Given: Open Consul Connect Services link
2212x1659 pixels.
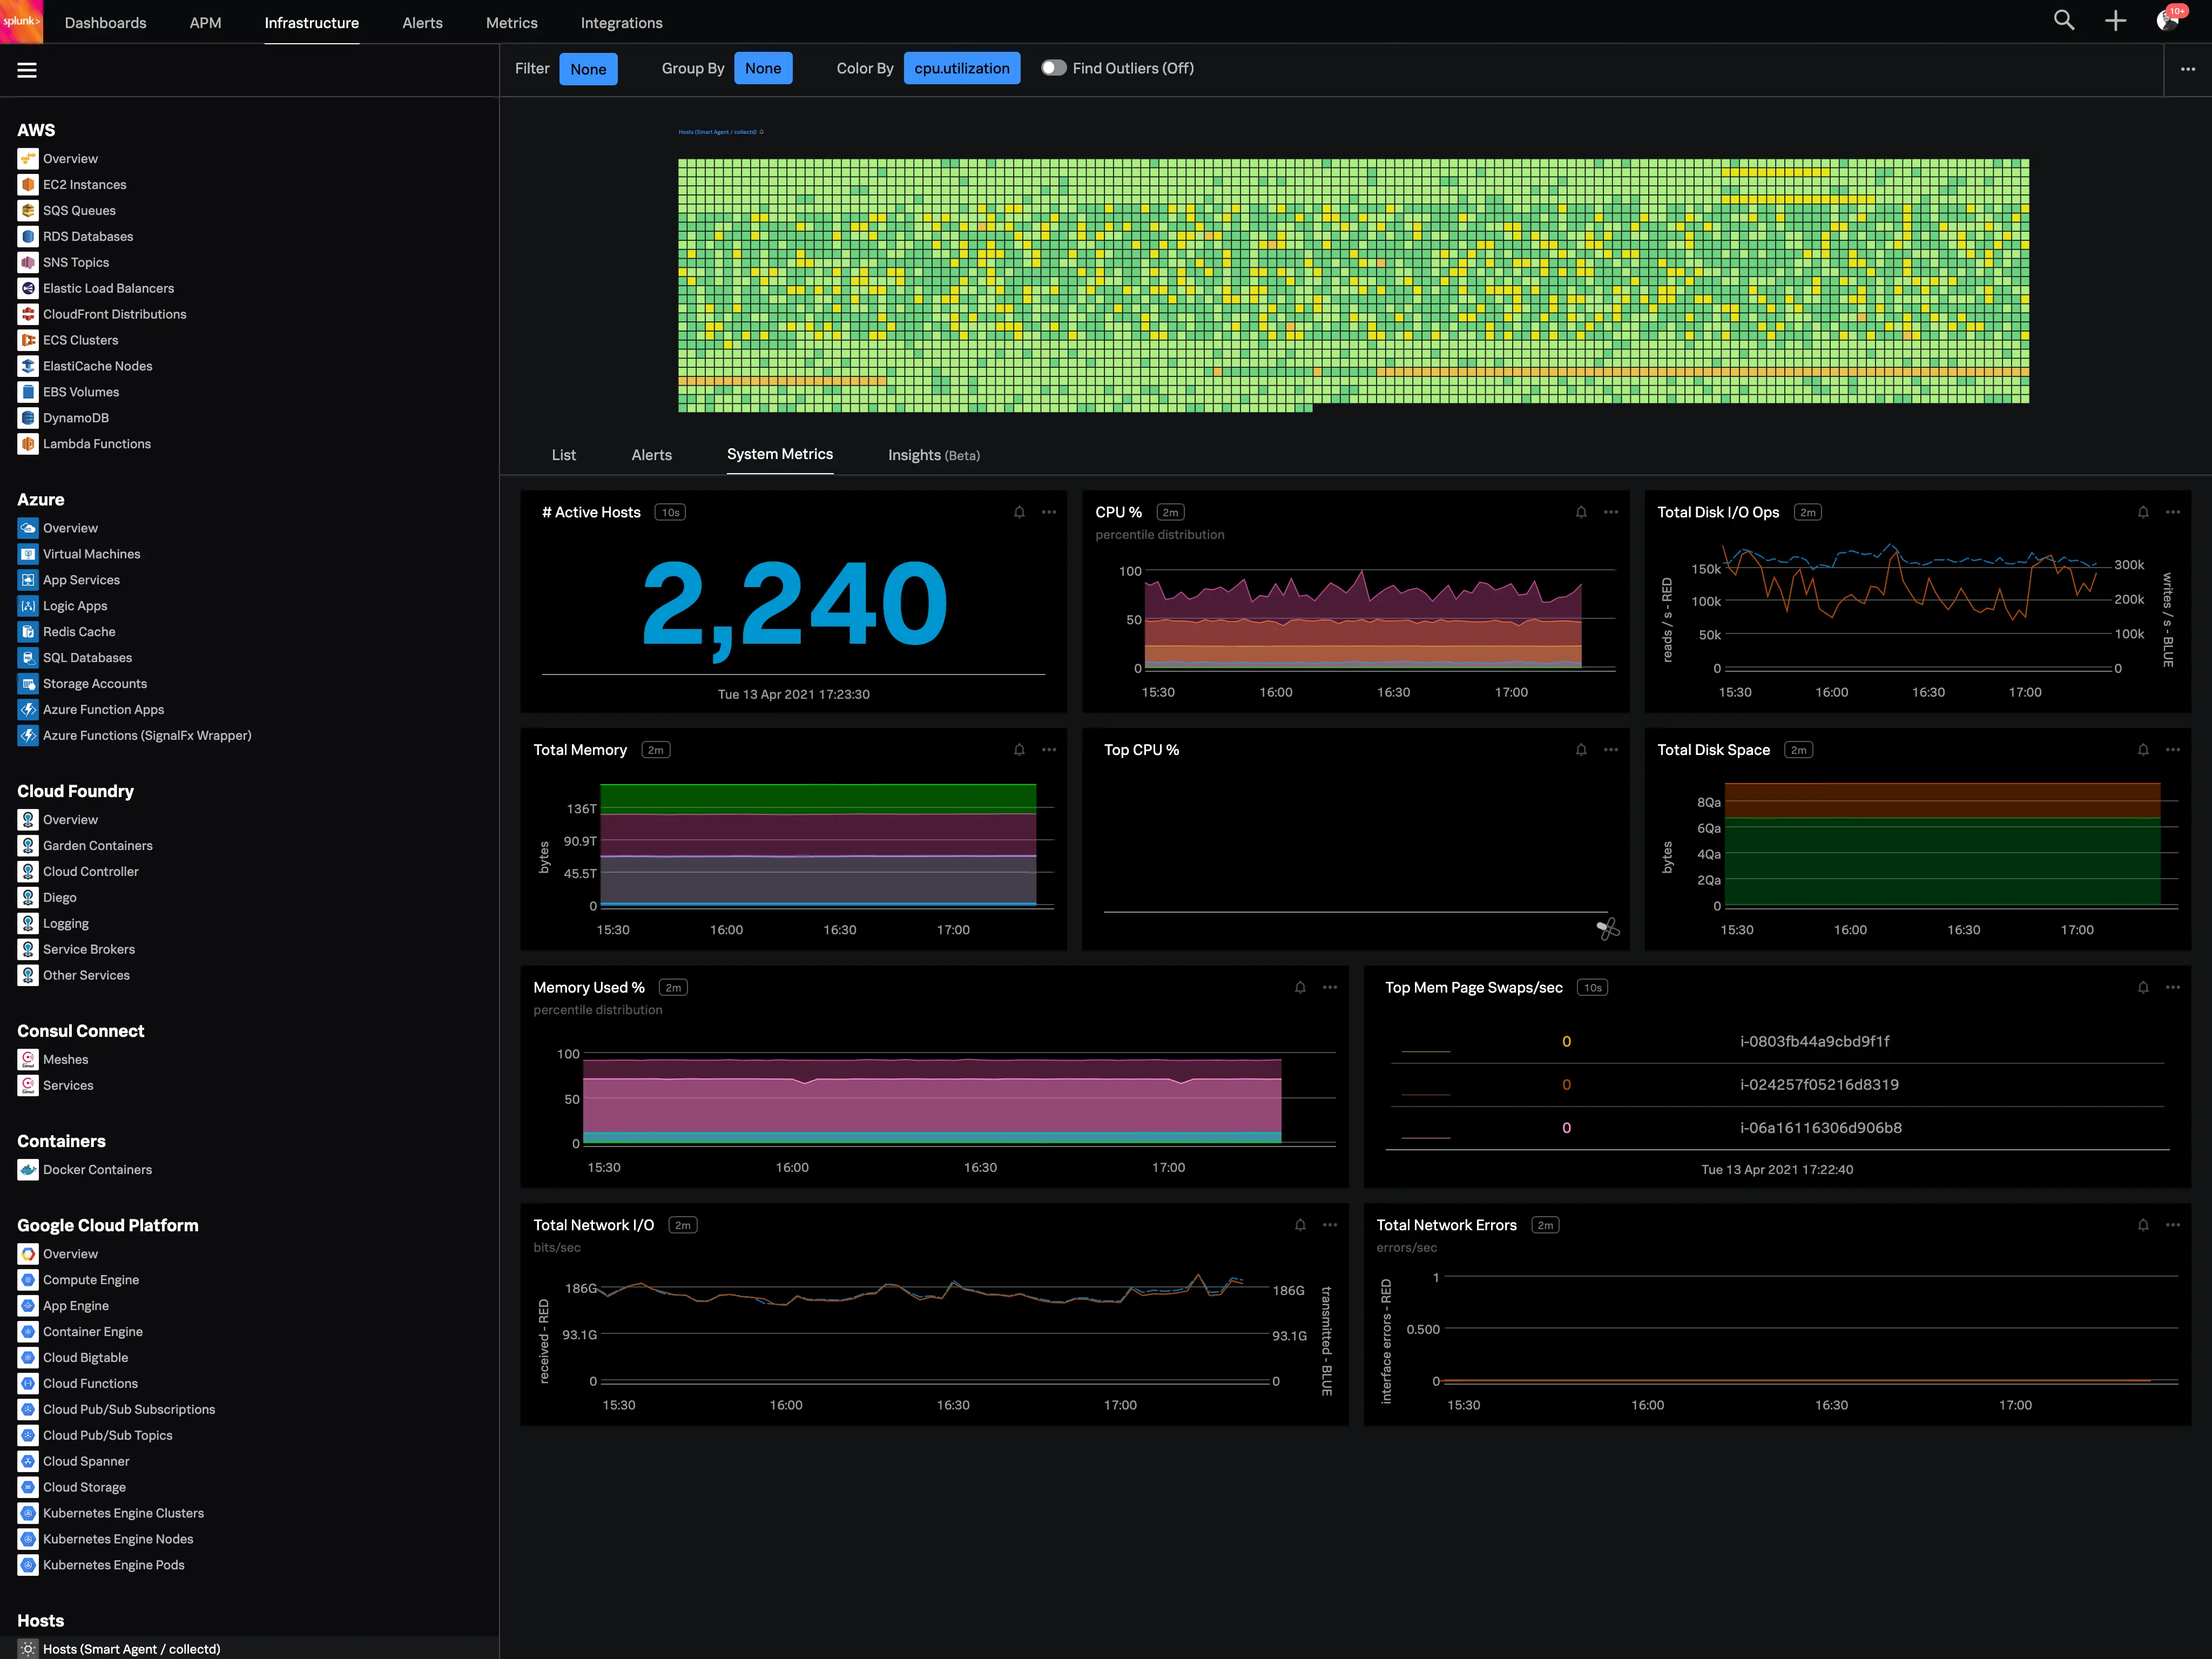Looking at the screenshot, I should click(68, 1086).
